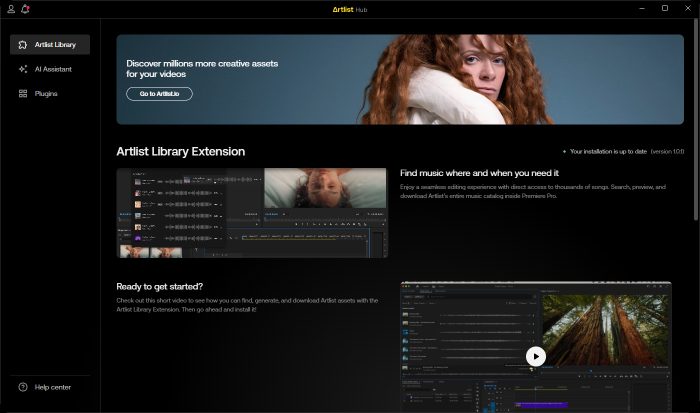Click the Artlist Hub logo in title bar
The height and width of the screenshot is (413, 700).
point(350,9)
